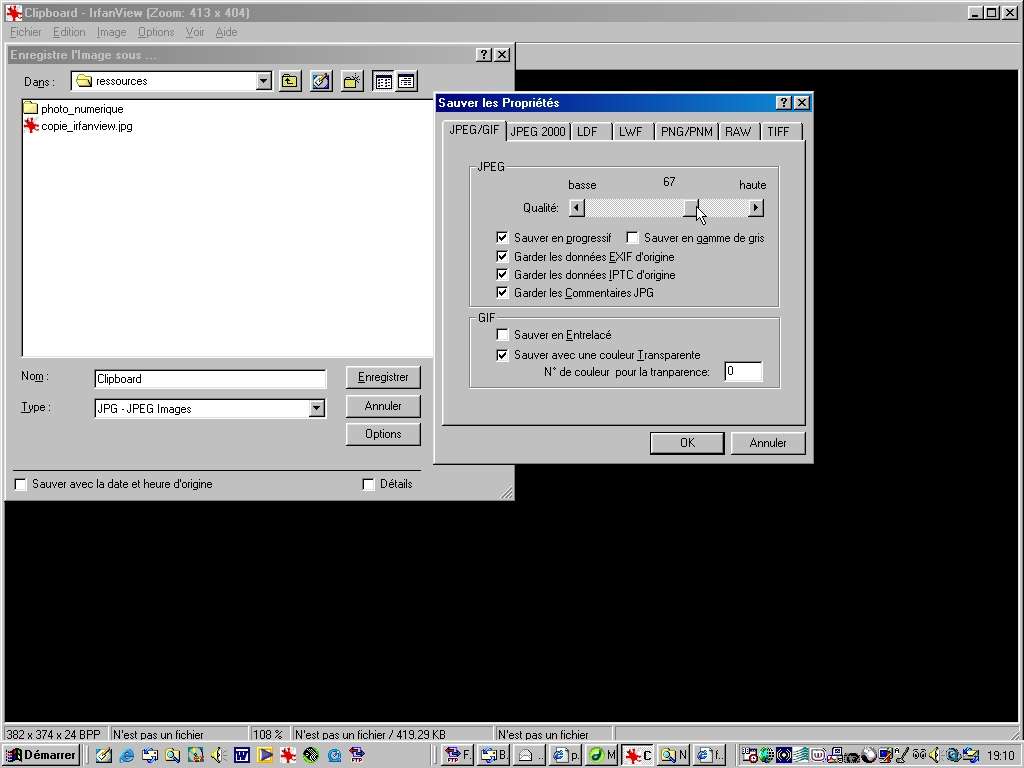Launch IrfanView from quick launch bar
Viewport: 1024px width, 768px height.
tap(287, 755)
